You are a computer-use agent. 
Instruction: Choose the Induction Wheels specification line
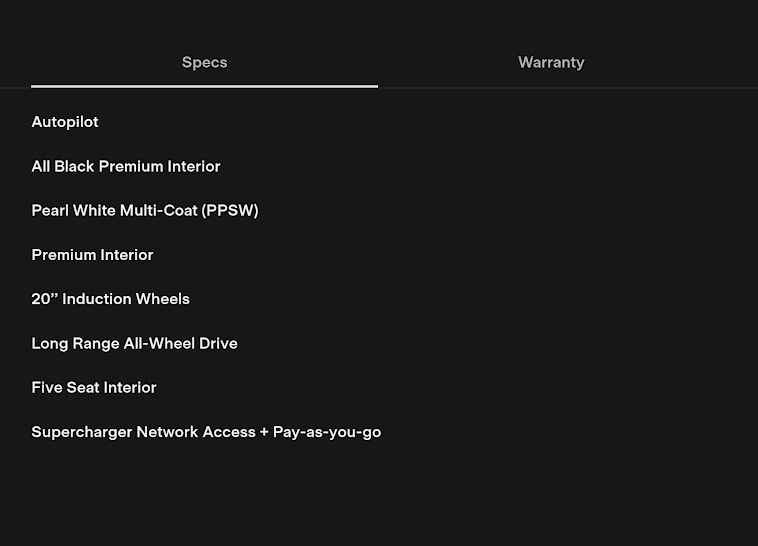coord(110,299)
